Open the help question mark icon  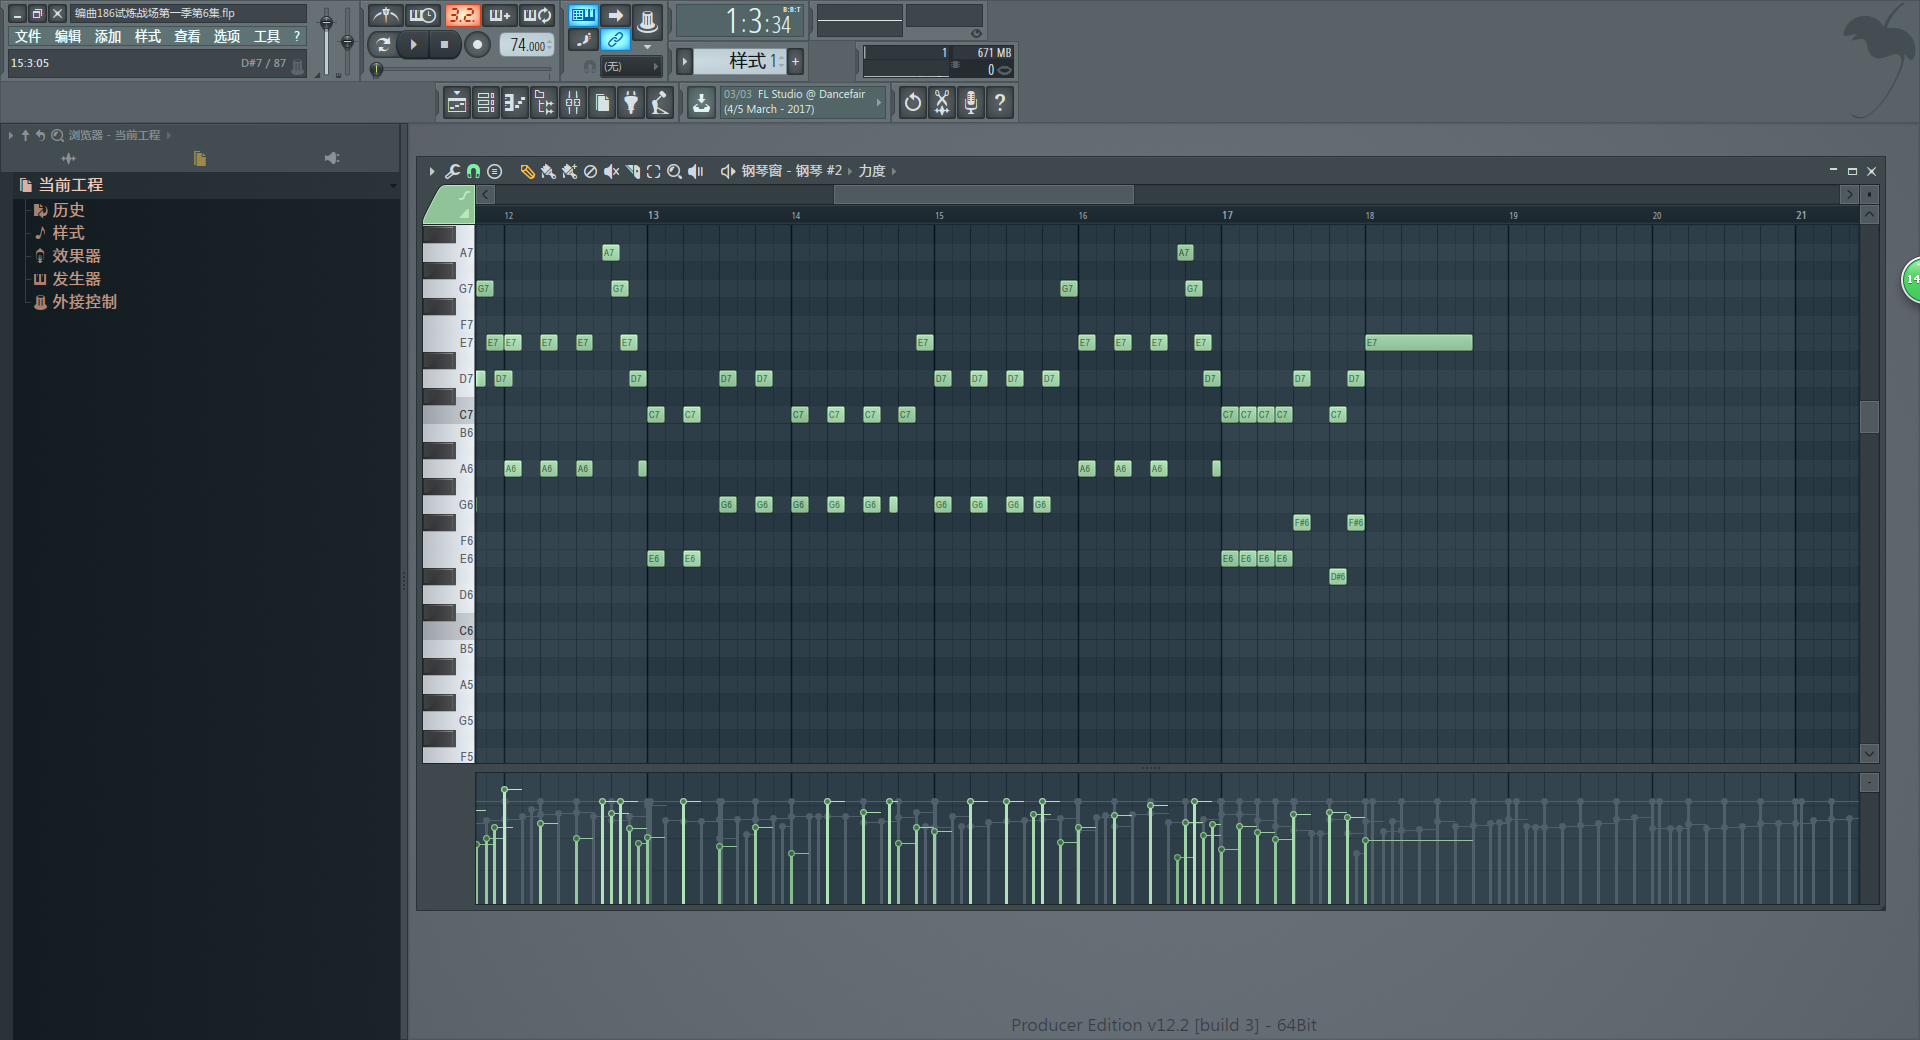click(x=1000, y=103)
